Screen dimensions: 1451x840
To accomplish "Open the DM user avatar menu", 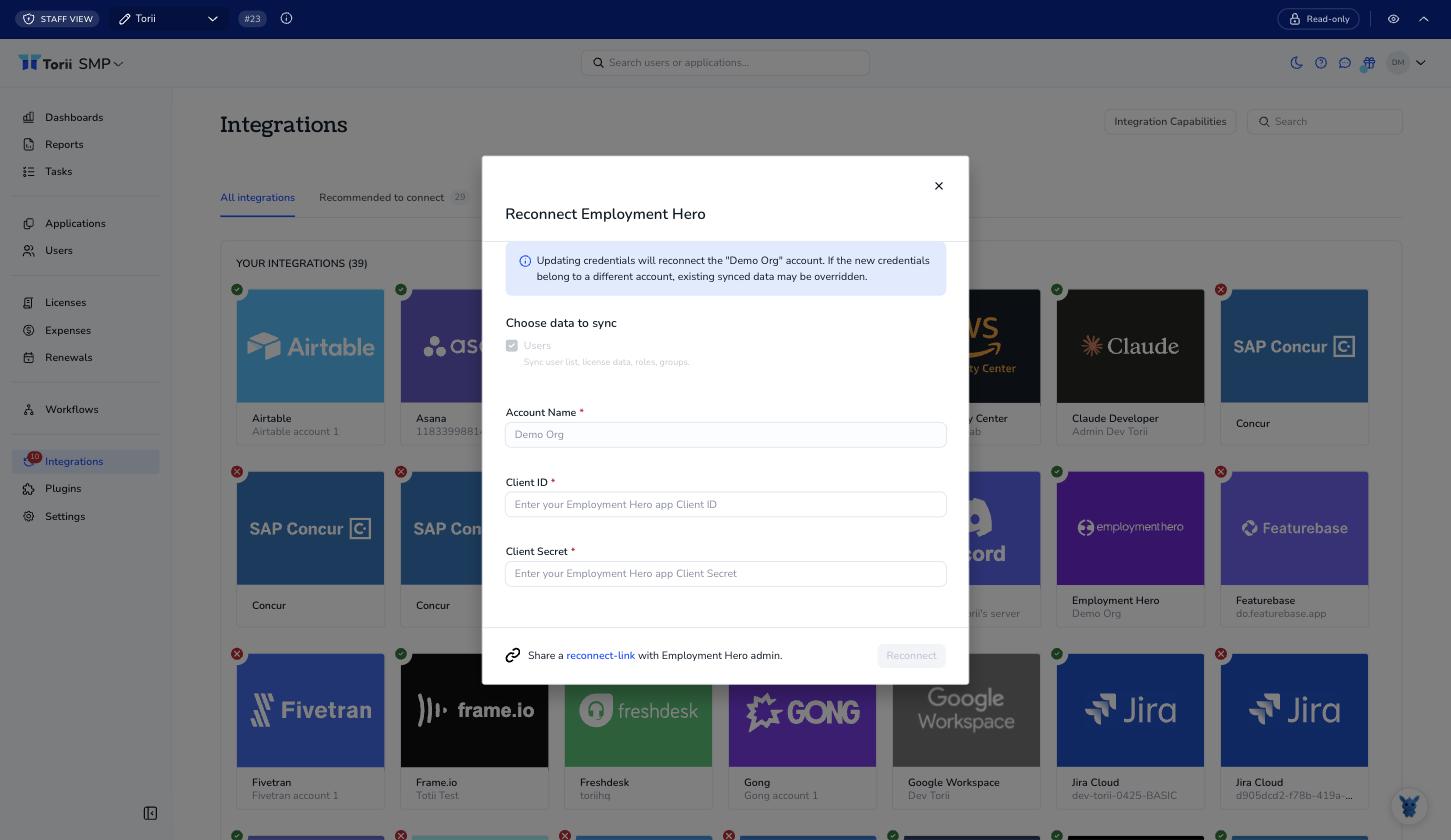I will coord(1406,63).
